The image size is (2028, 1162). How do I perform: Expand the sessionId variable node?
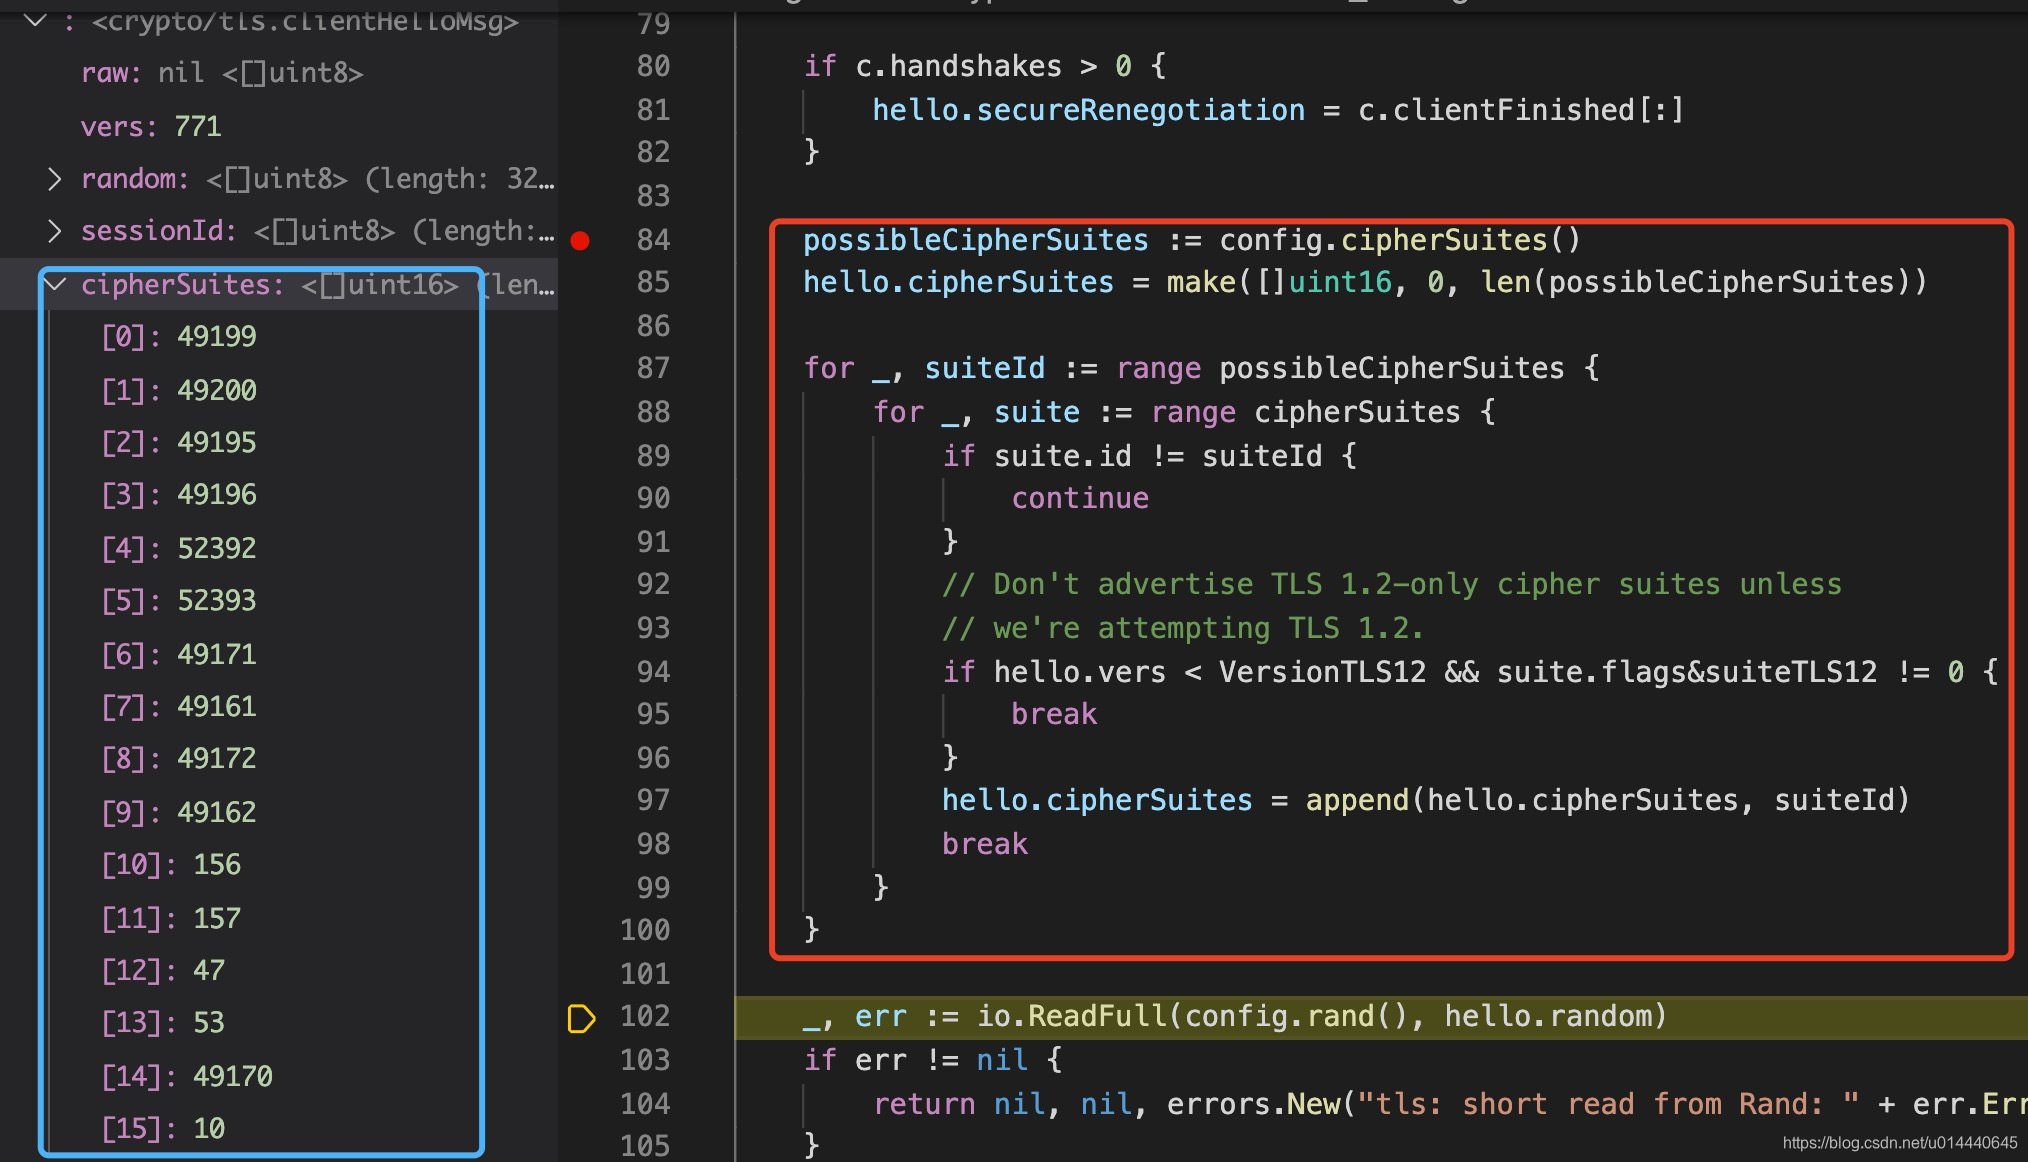click(55, 231)
